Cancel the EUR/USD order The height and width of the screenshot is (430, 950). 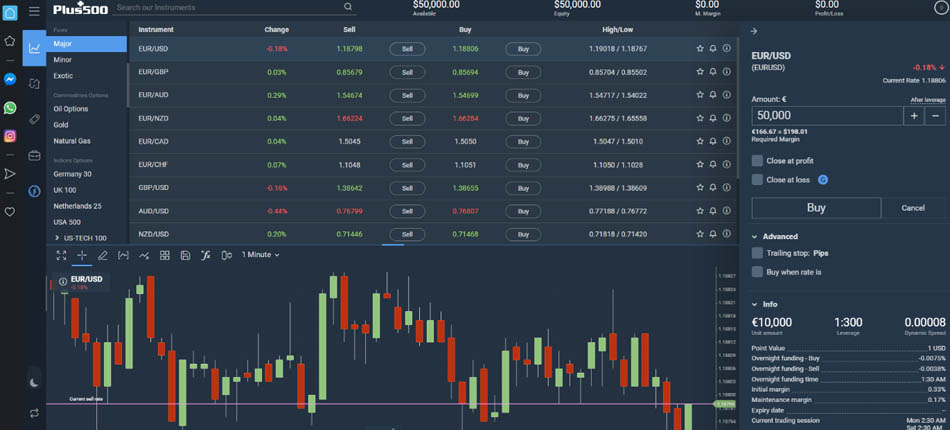[x=913, y=208]
